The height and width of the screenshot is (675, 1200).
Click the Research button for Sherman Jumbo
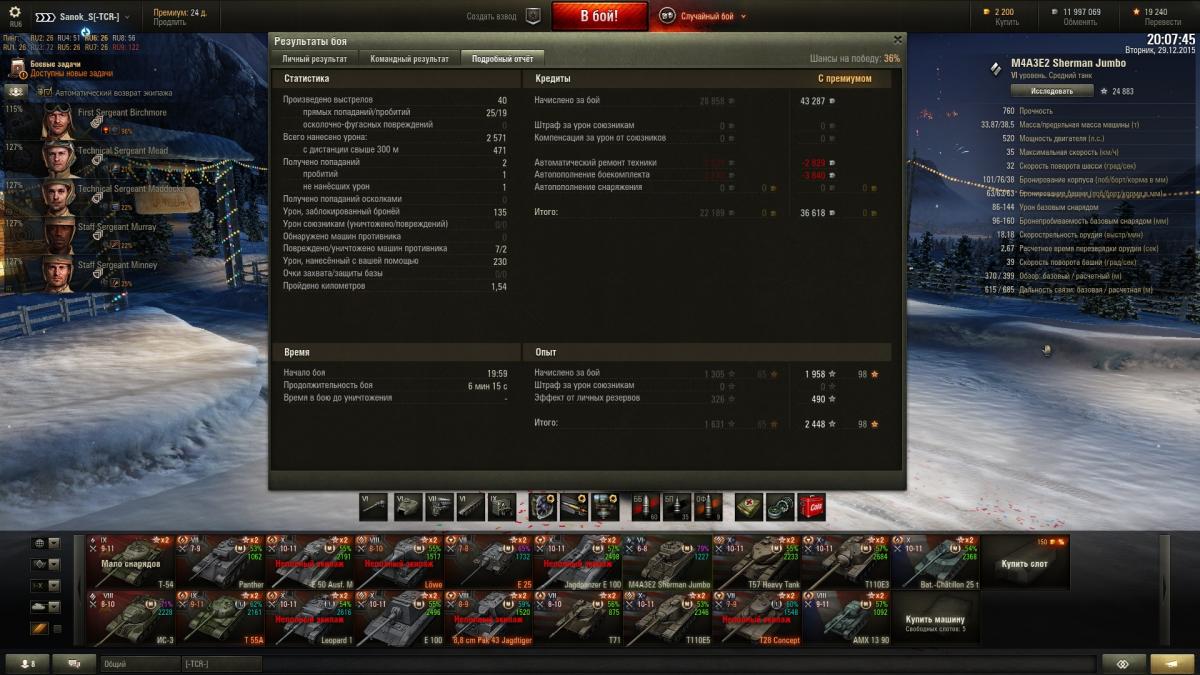click(x=1052, y=91)
